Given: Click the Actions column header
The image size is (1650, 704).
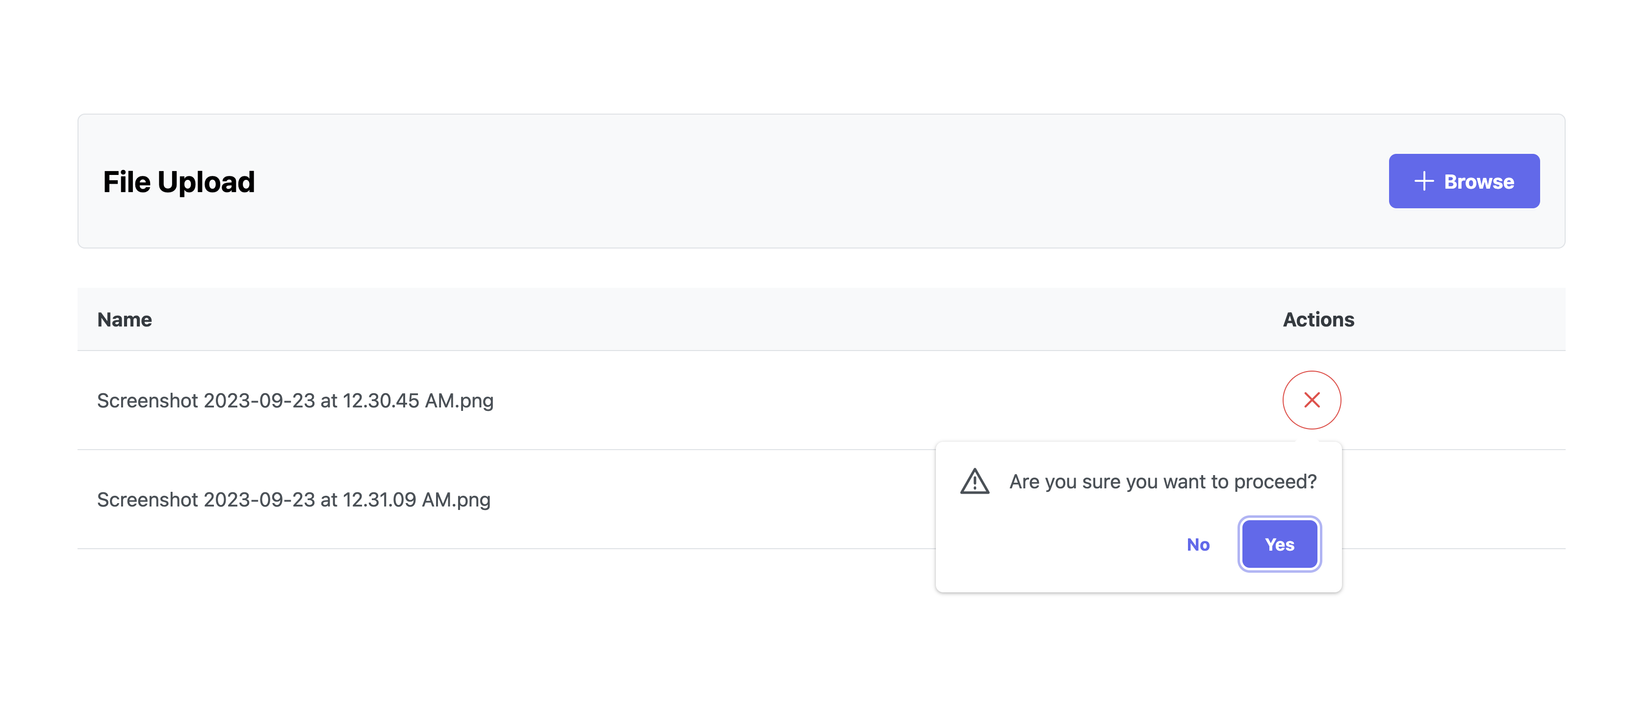Looking at the screenshot, I should click(x=1318, y=320).
